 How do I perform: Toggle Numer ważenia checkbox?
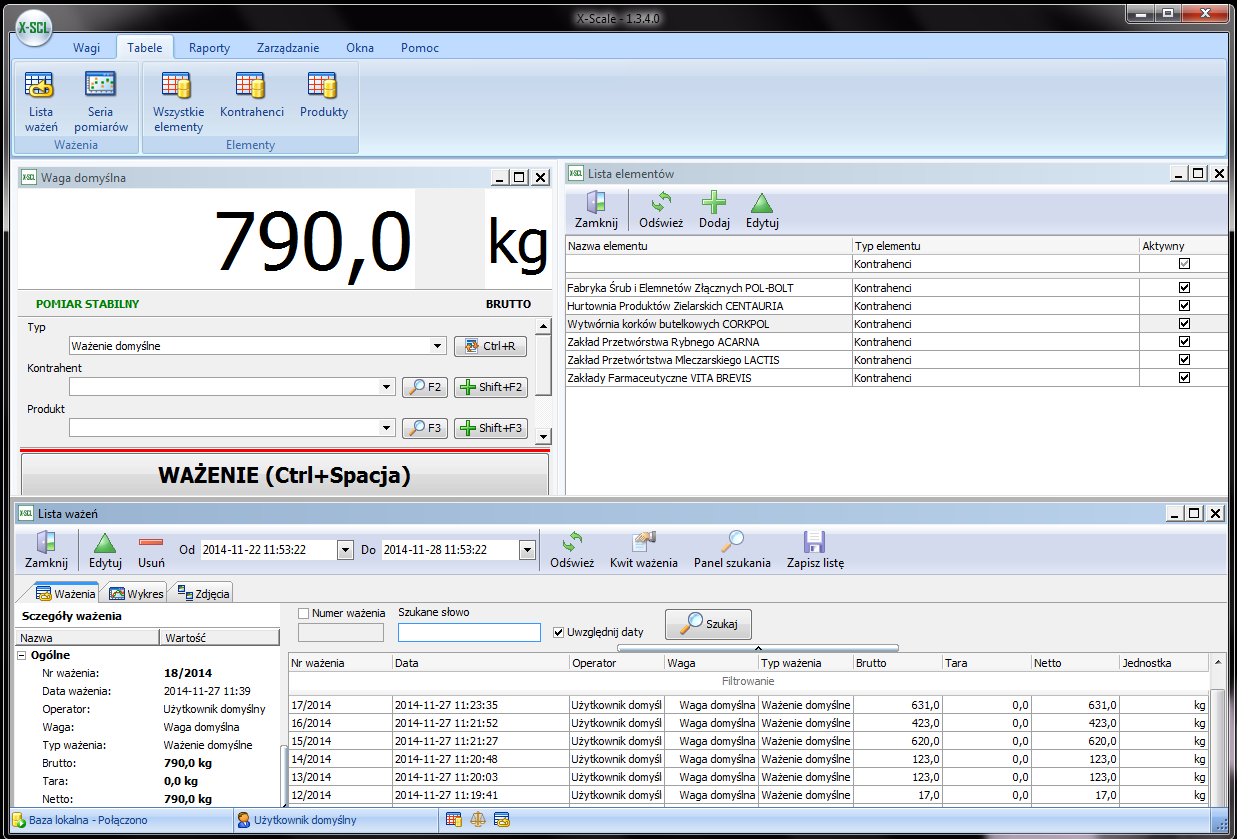pyautogui.click(x=304, y=613)
